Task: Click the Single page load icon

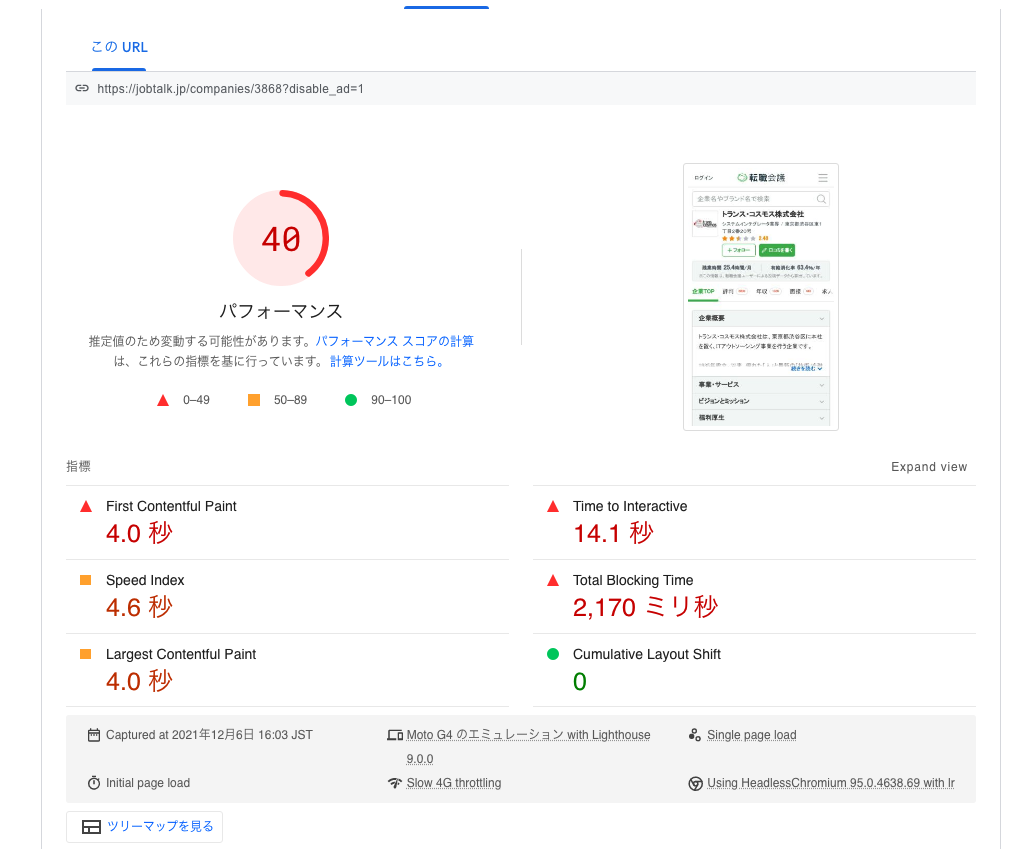Action: coord(694,735)
